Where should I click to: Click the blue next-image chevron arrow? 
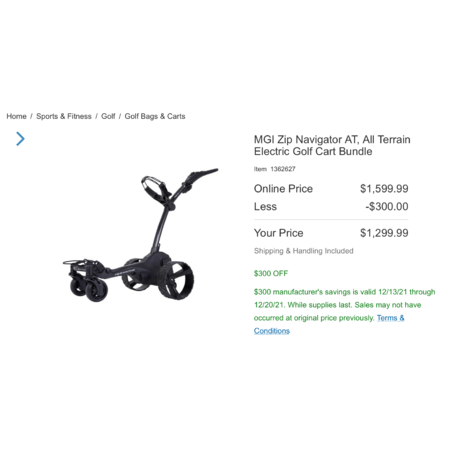20,139
